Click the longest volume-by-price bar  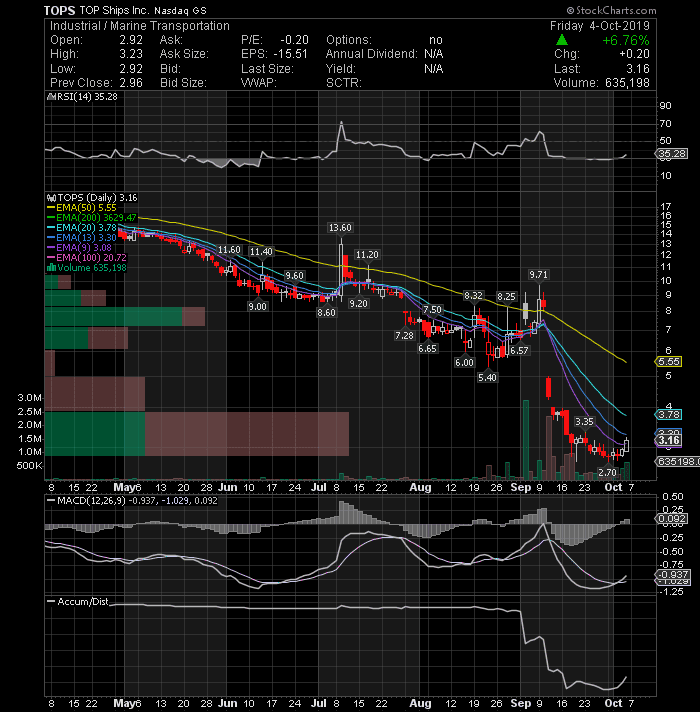point(197,434)
